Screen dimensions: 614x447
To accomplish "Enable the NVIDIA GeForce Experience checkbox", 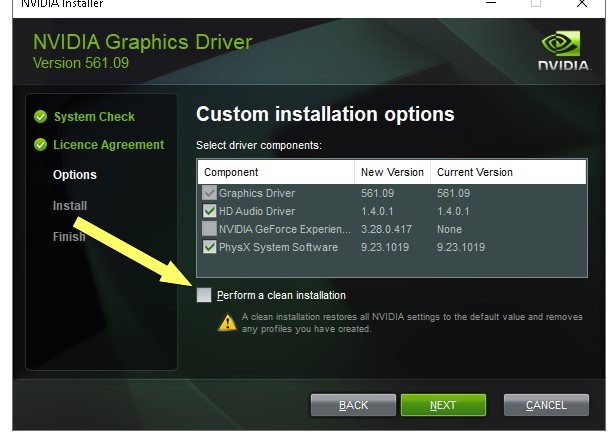I will (209, 229).
